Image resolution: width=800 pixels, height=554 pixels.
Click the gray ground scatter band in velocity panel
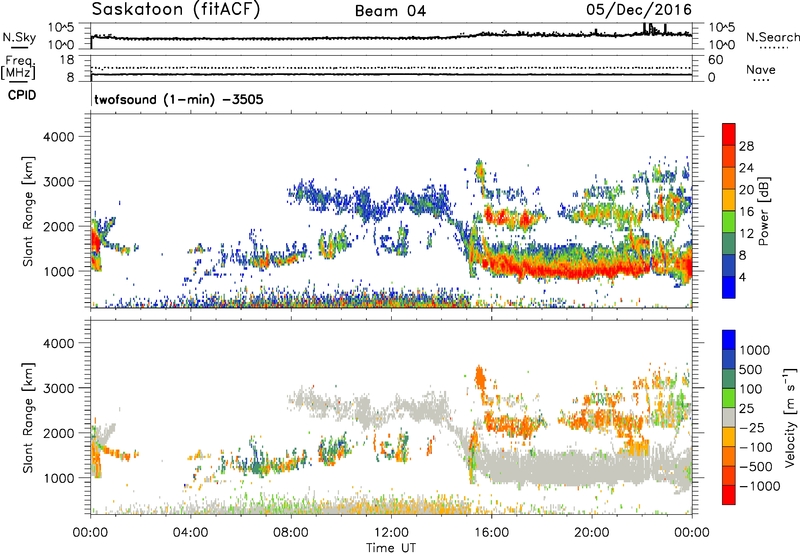[582, 467]
